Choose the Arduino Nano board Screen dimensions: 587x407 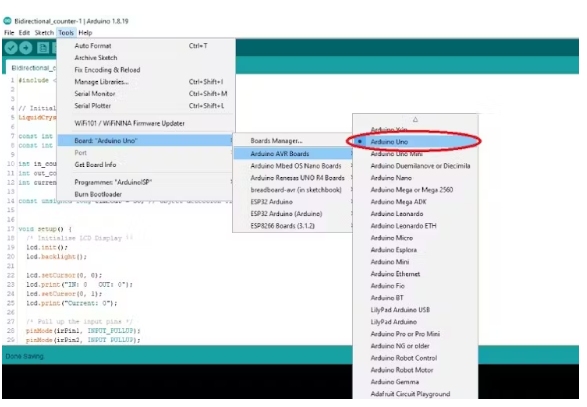point(415,178)
